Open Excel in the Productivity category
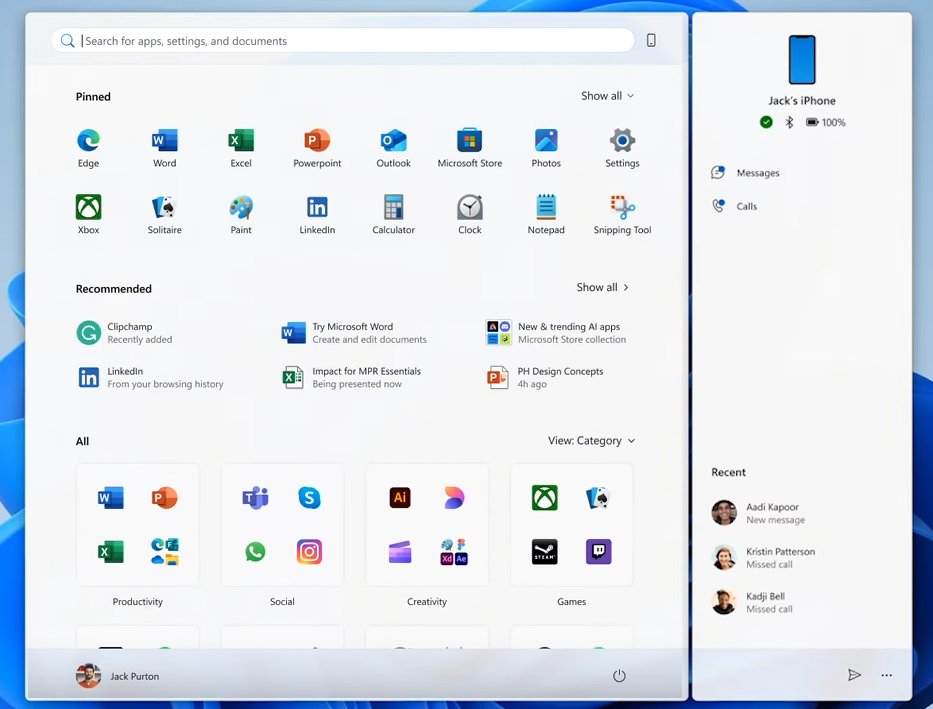Image resolution: width=933 pixels, height=709 pixels. tap(111, 551)
